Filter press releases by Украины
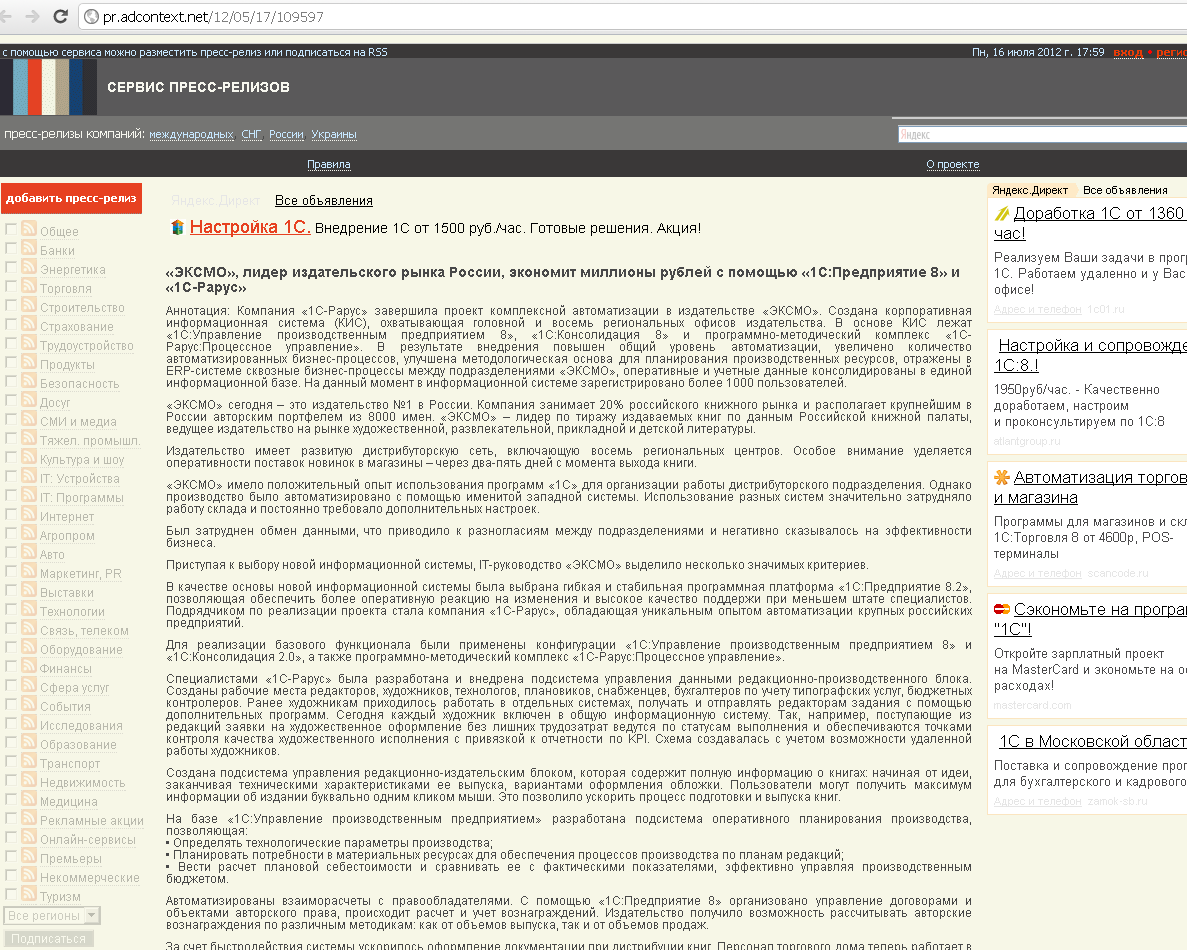The image size is (1187, 950). [334, 135]
